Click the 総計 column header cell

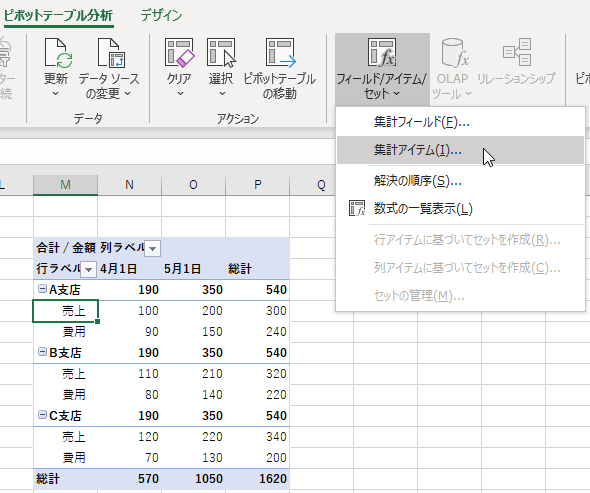[257, 269]
